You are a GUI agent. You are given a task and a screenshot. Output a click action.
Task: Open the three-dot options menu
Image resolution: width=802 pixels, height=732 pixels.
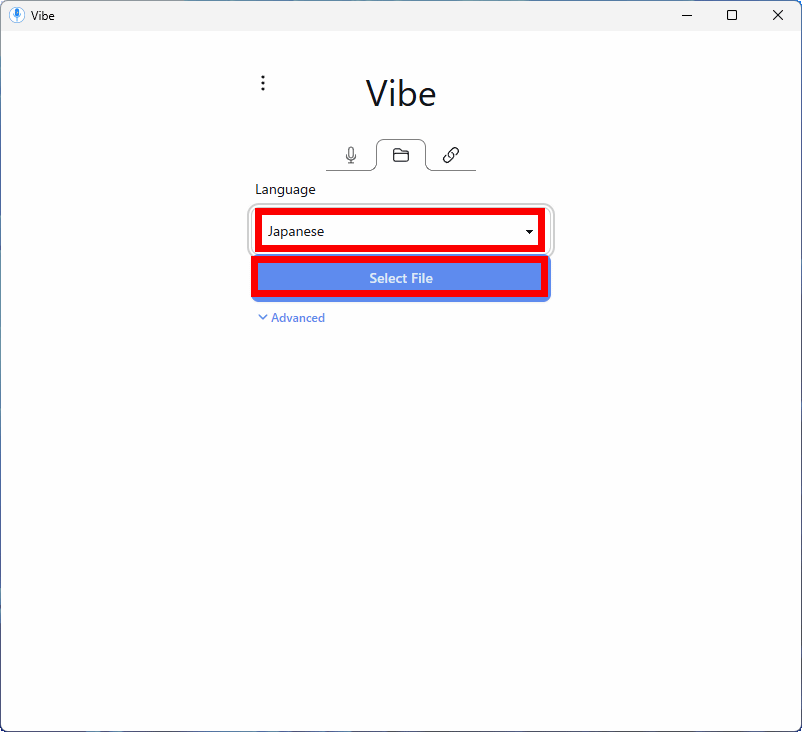263,83
